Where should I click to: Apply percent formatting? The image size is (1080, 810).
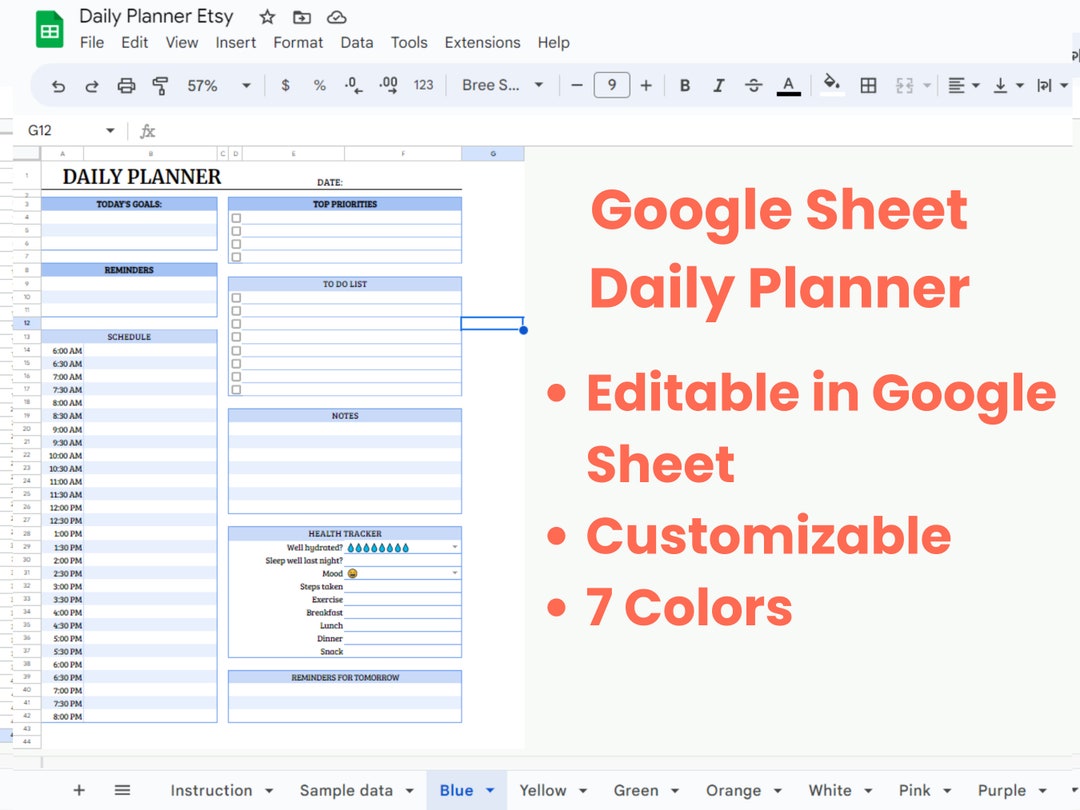[x=319, y=85]
